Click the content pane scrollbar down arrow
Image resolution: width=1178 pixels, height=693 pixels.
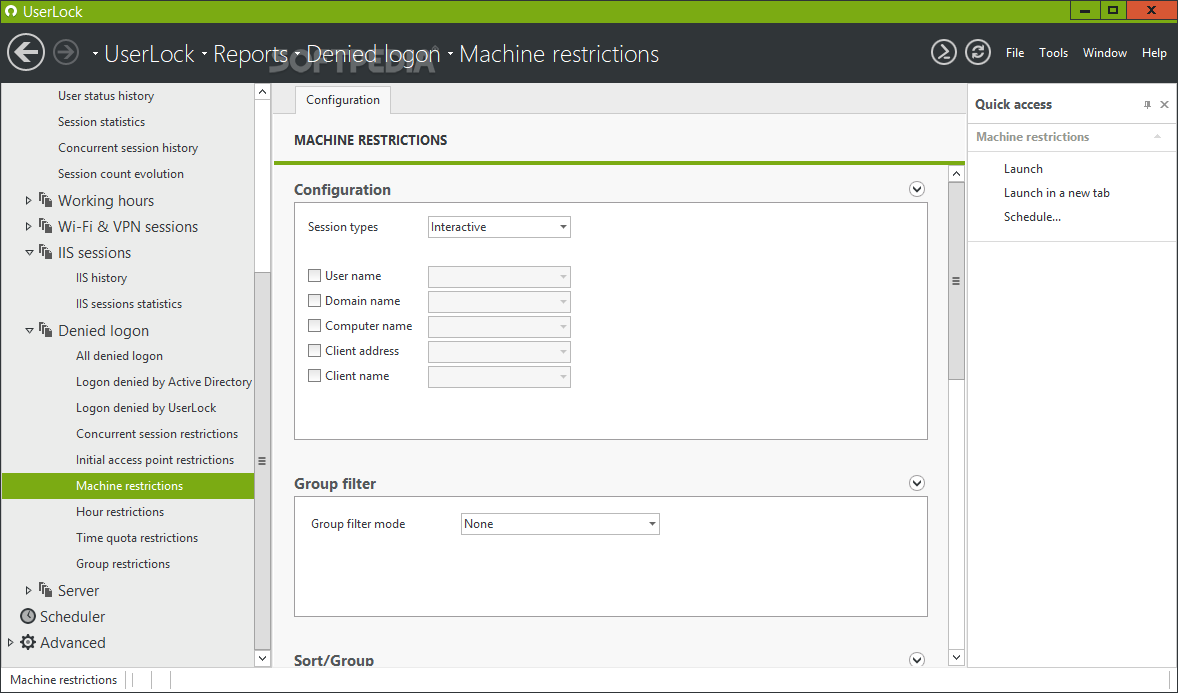(x=956, y=658)
